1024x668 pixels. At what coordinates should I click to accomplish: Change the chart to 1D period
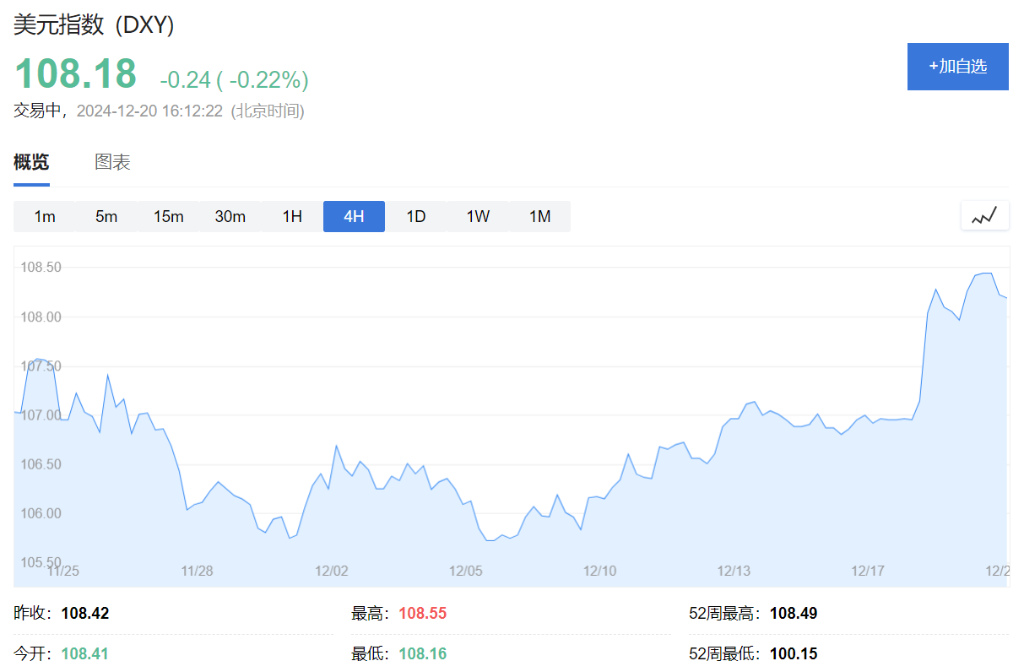pyautogui.click(x=416, y=216)
